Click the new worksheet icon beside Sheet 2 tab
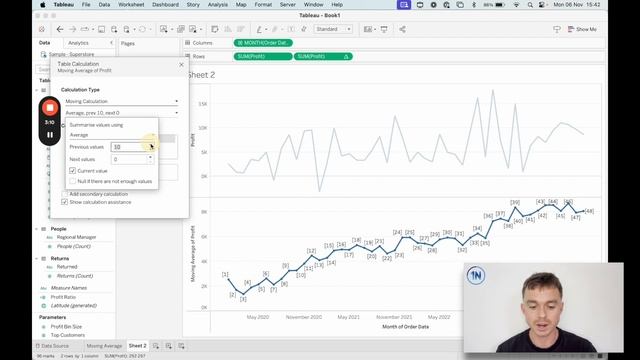 tap(156, 346)
